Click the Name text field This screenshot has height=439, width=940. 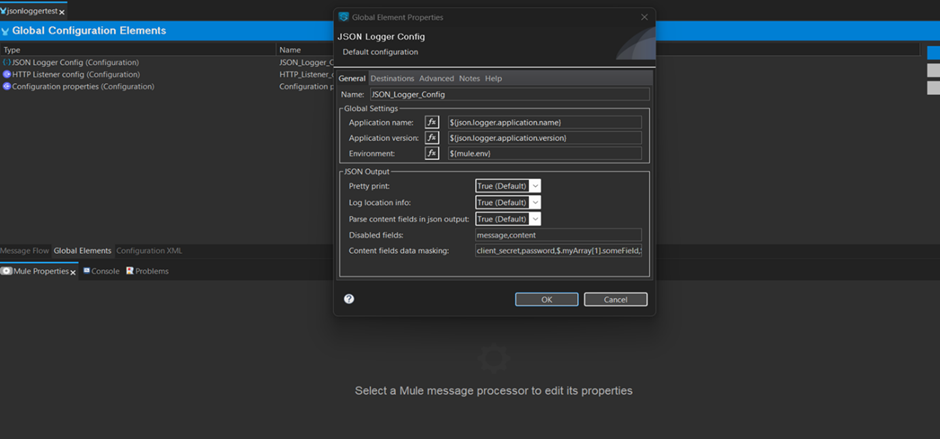(509, 94)
